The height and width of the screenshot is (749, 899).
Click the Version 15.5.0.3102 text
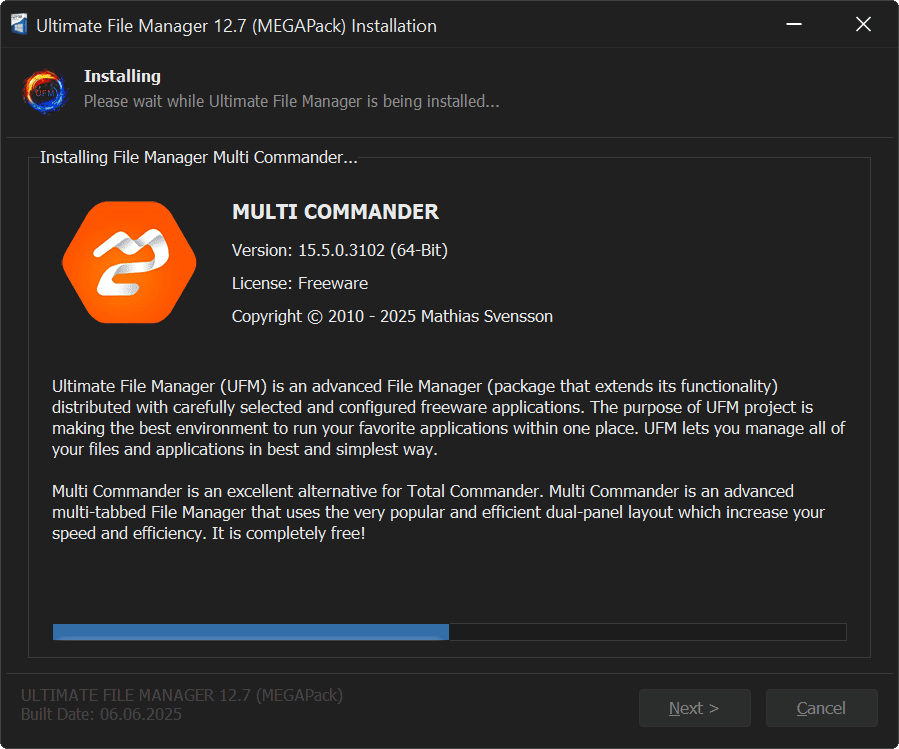tap(346, 250)
